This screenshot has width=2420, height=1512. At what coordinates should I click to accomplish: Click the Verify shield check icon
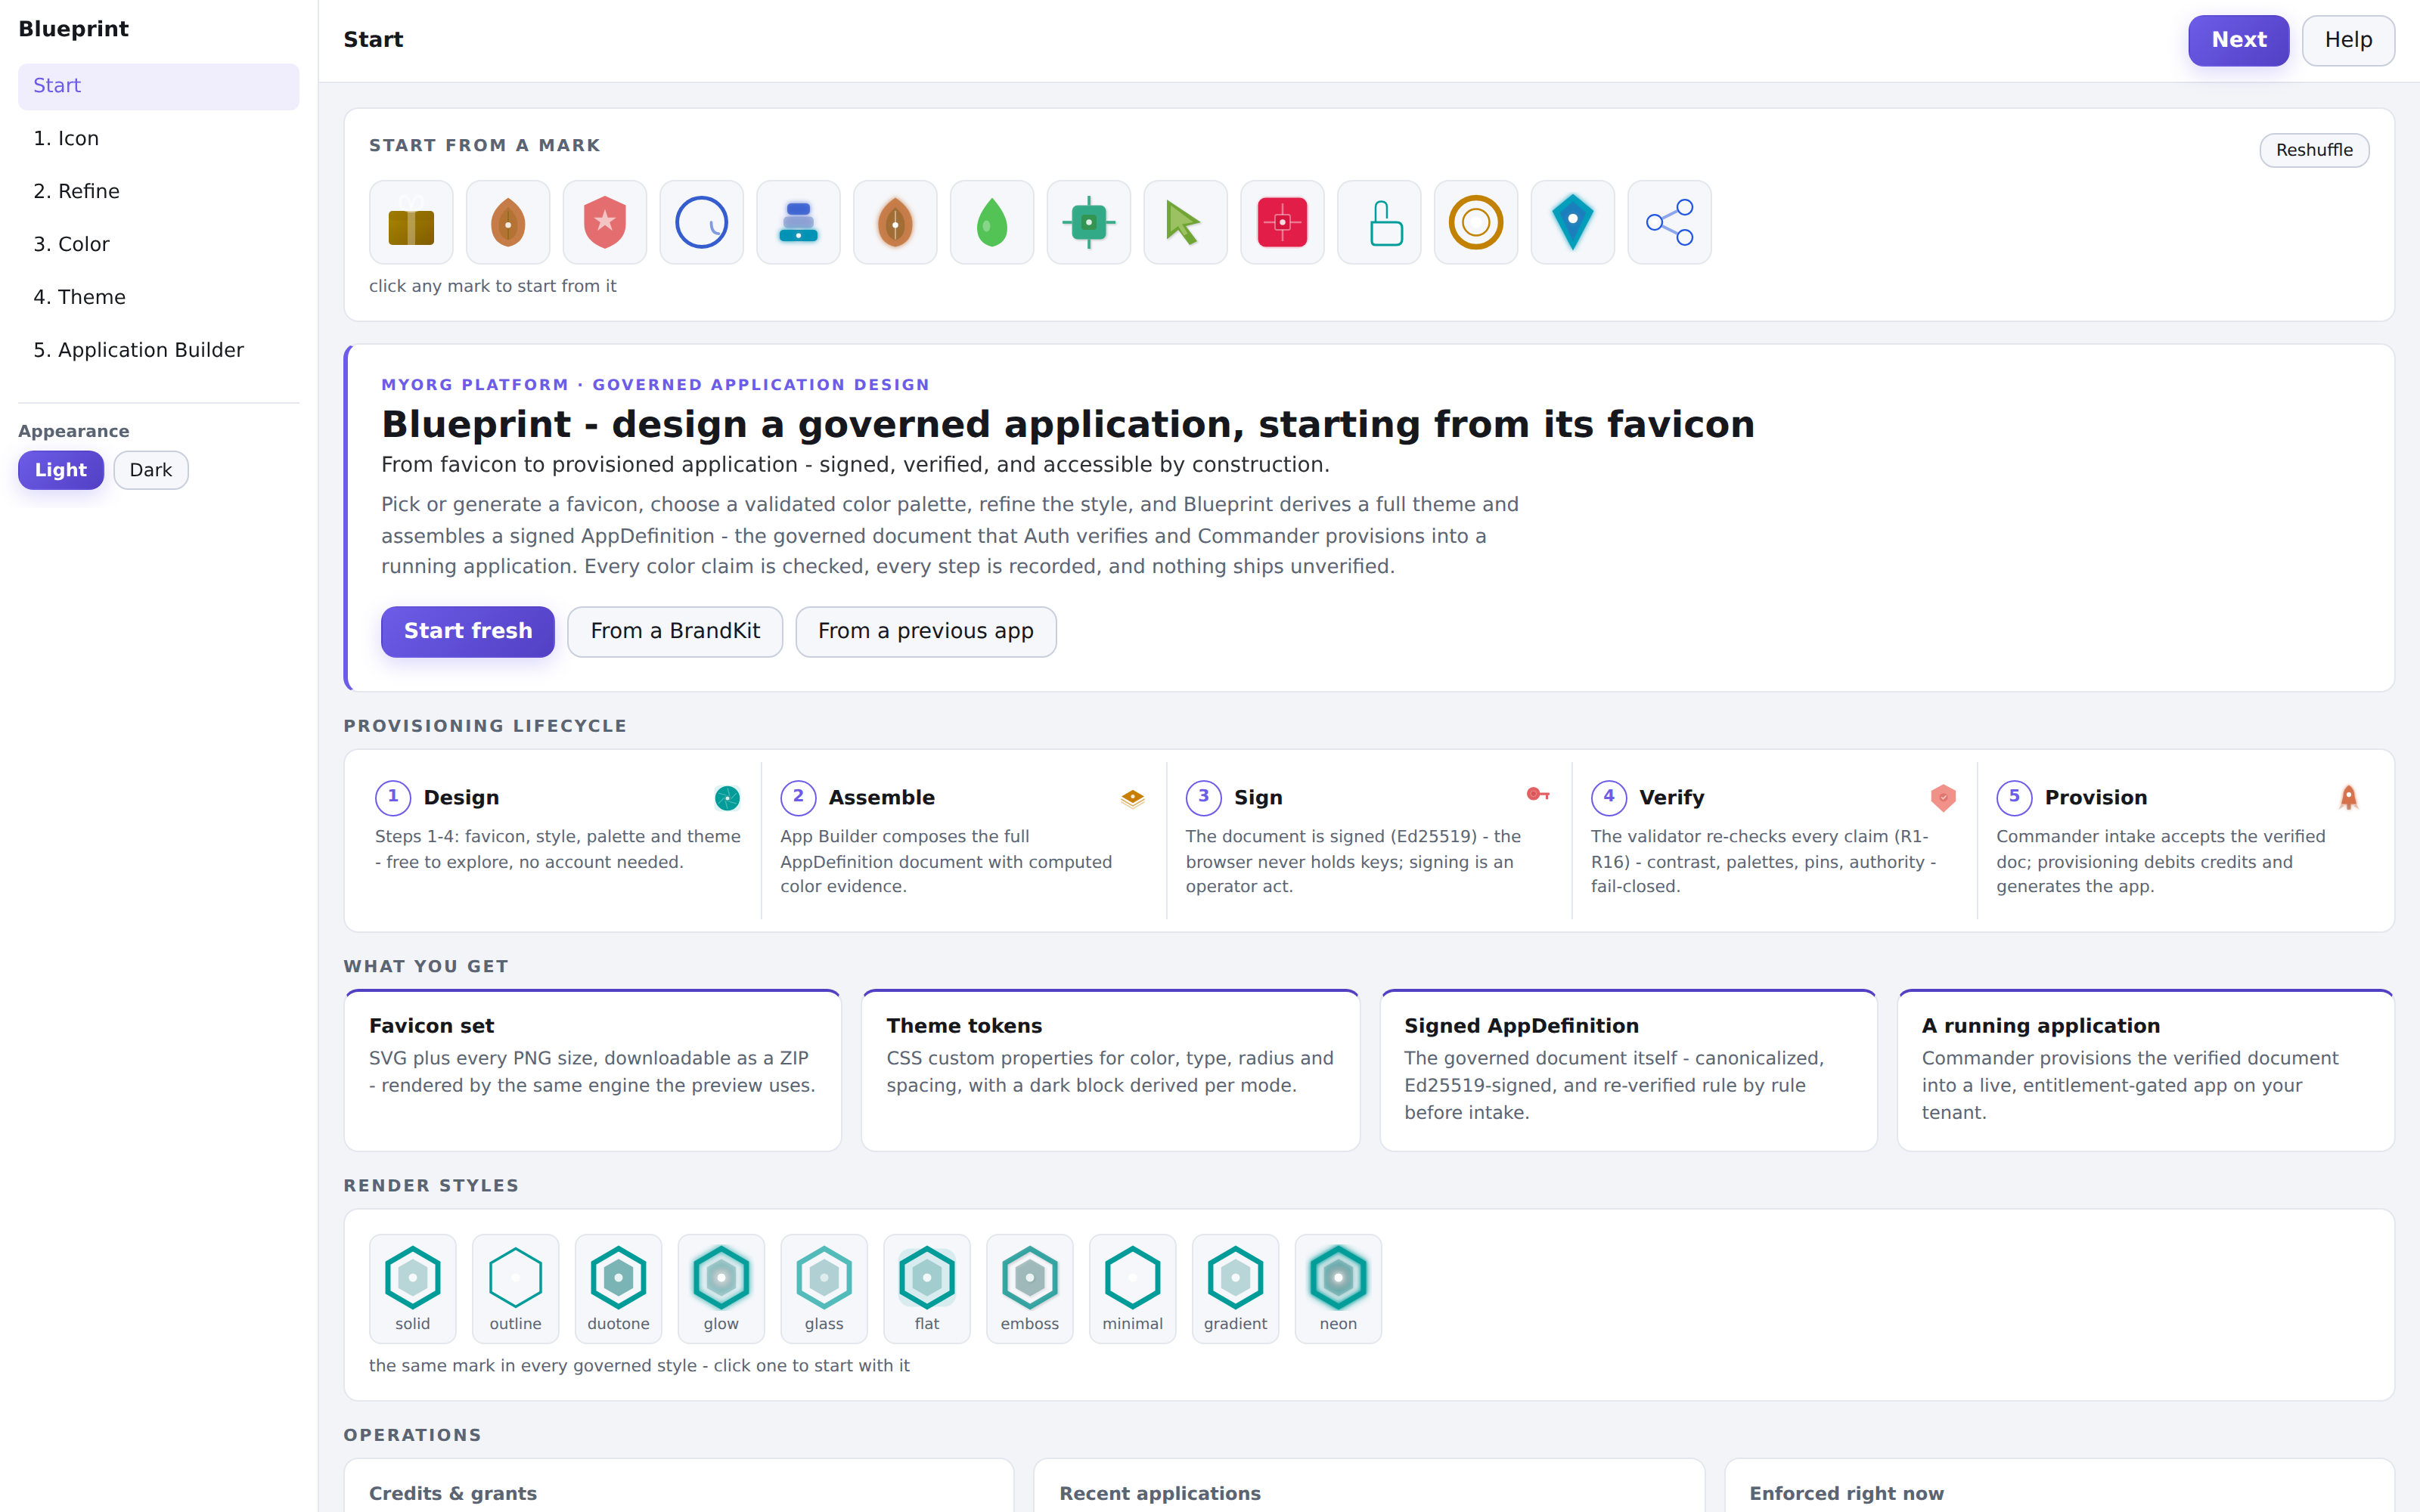point(1943,797)
